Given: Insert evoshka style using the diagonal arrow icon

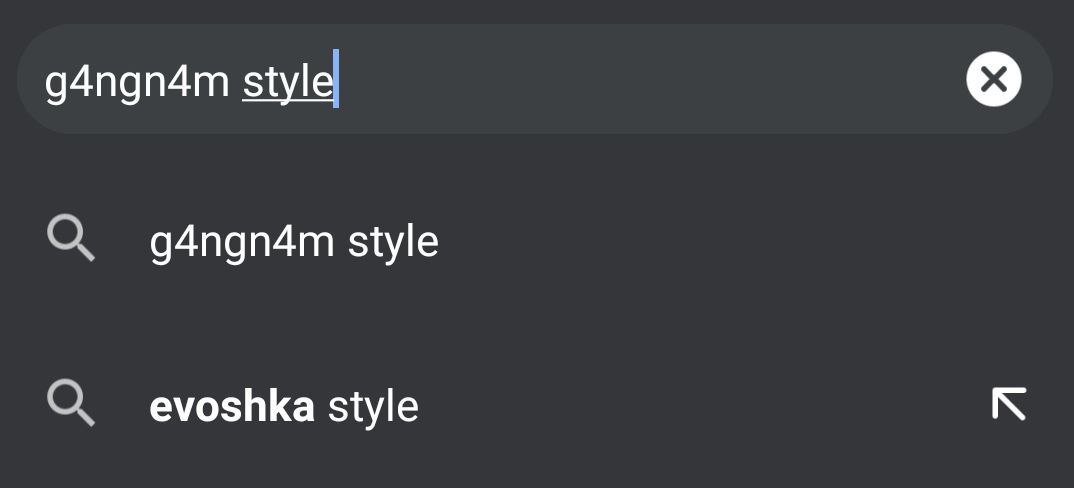Looking at the screenshot, I should (1009, 404).
